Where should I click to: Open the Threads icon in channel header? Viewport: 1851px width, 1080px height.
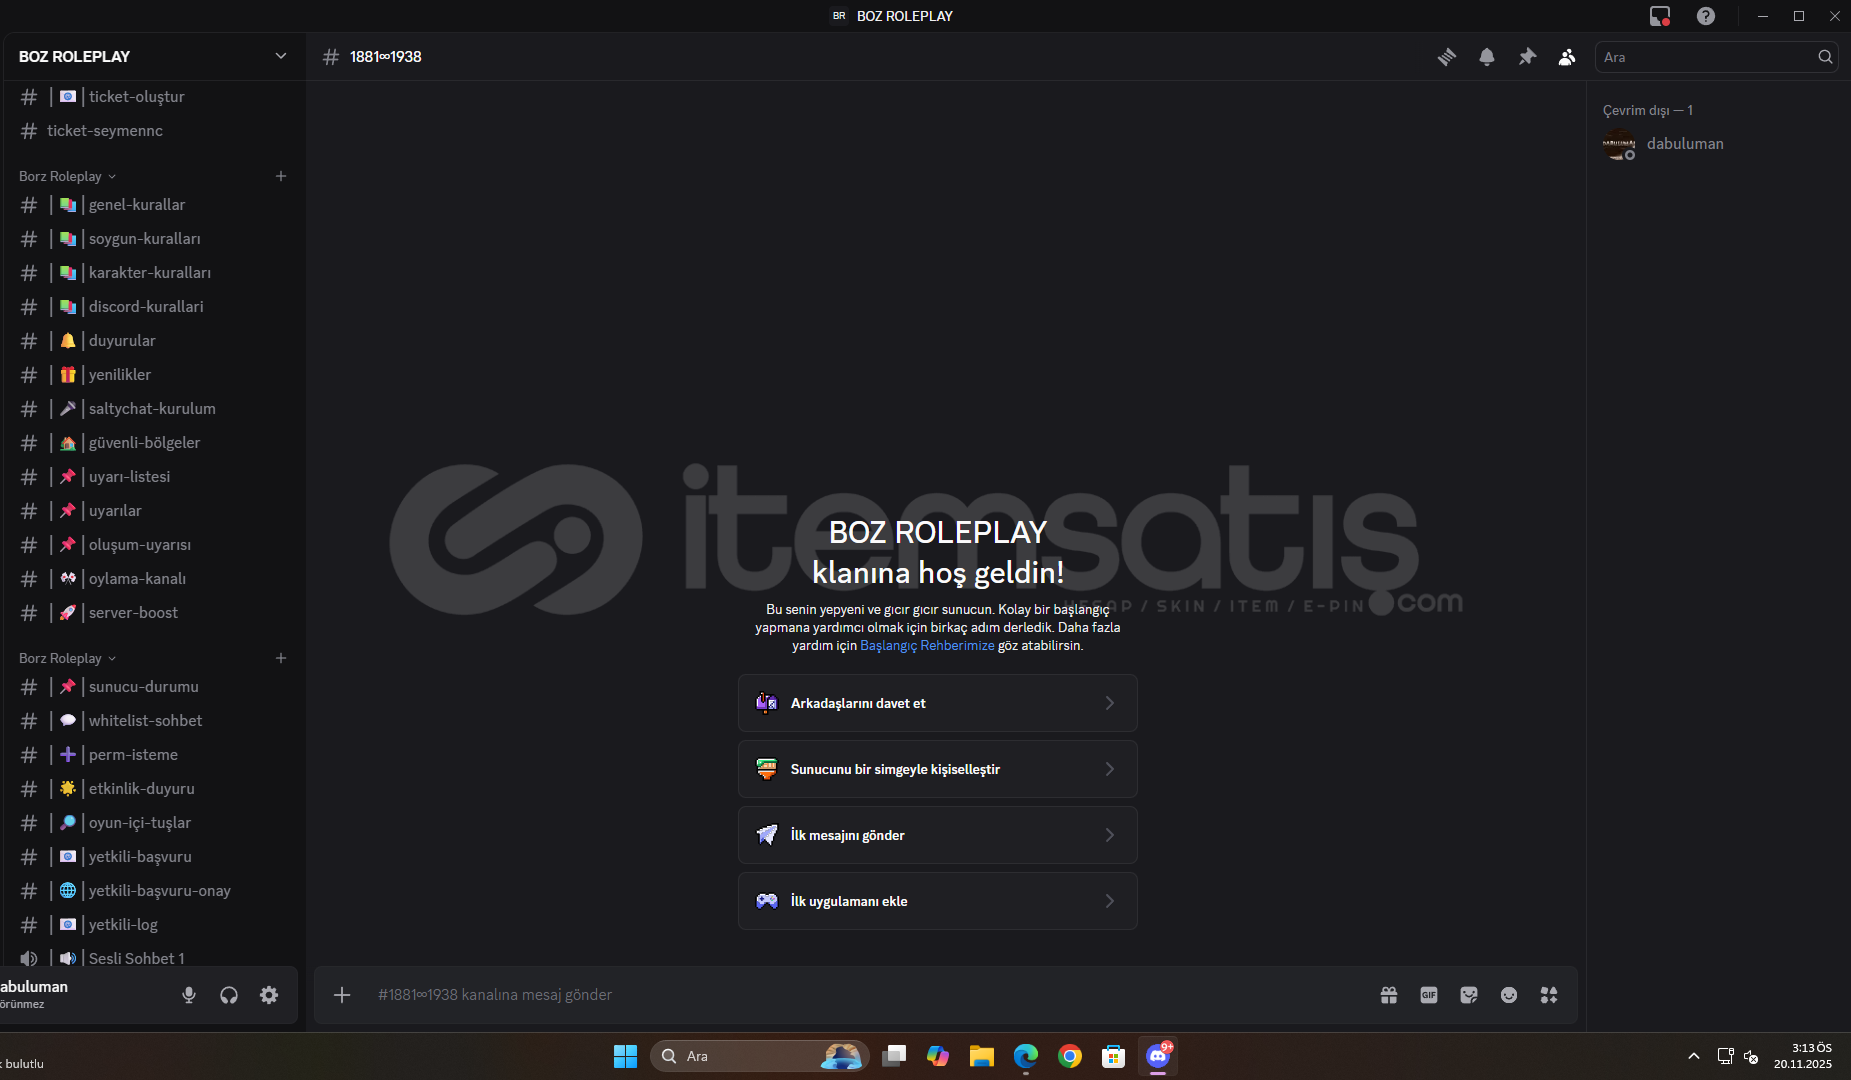coord(1447,57)
